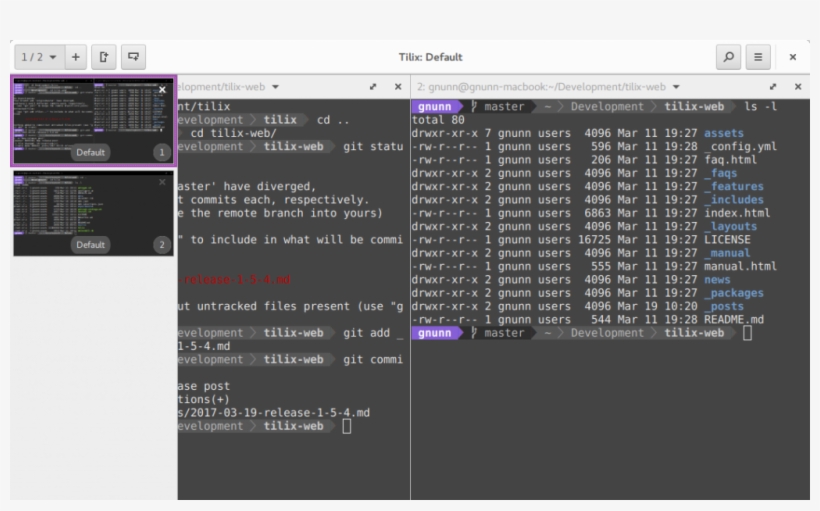Screen dimensions: 820x511
Task: Close the left terminal pane
Action: click(398, 87)
